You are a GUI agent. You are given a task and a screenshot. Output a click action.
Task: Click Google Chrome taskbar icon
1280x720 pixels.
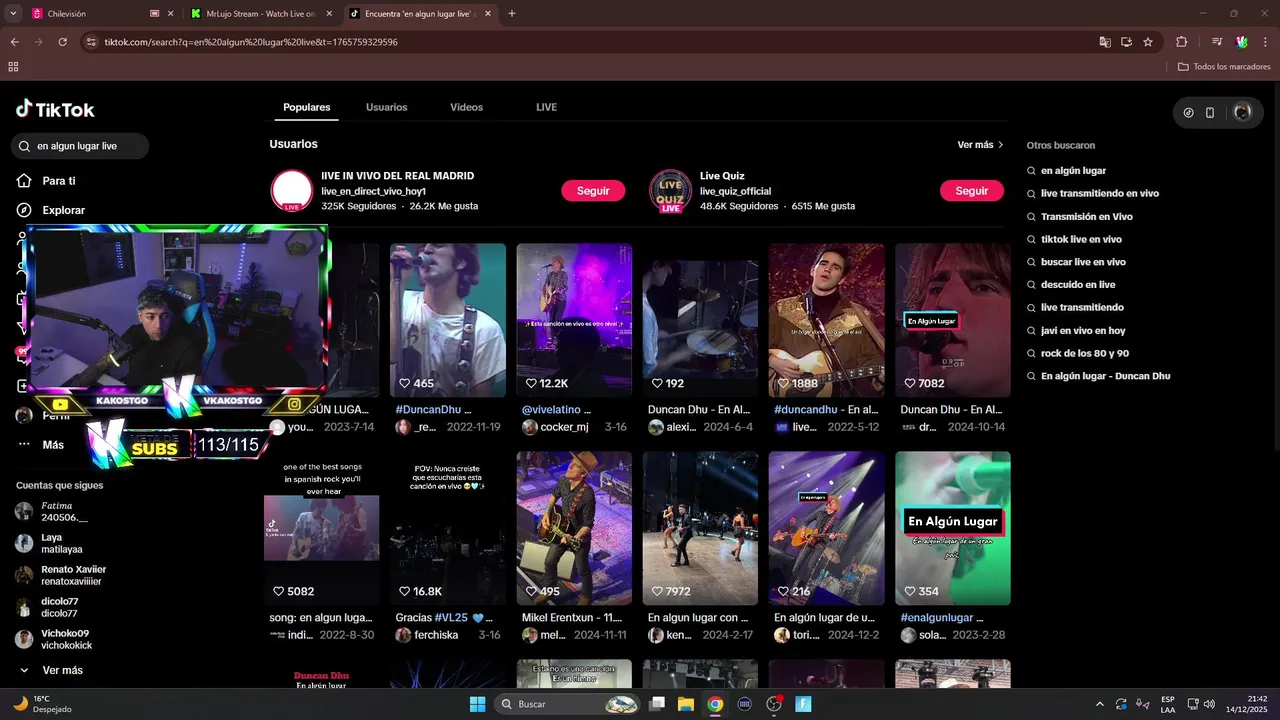point(715,704)
